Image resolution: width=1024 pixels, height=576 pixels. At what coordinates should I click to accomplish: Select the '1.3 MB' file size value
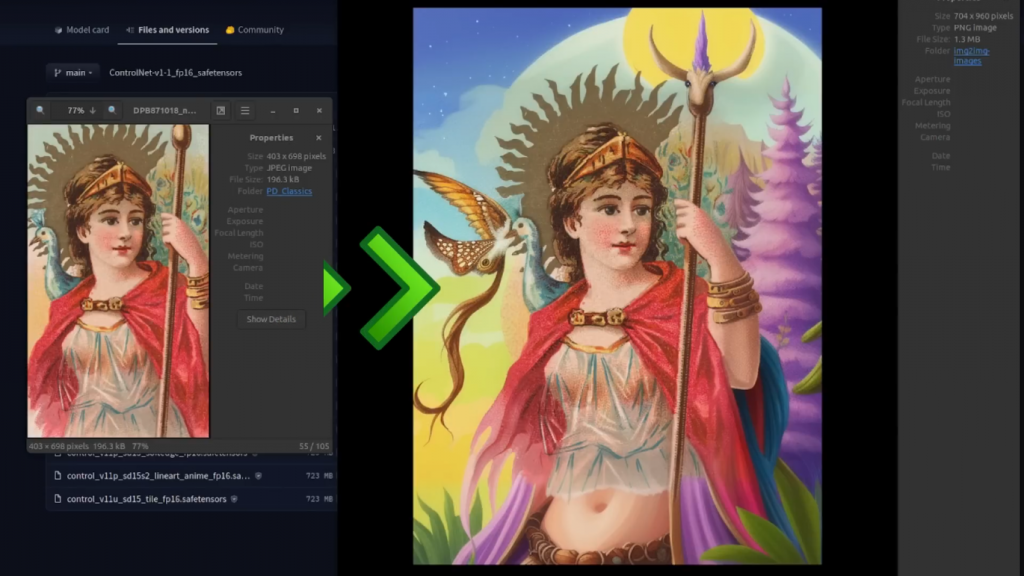point(967,39)
